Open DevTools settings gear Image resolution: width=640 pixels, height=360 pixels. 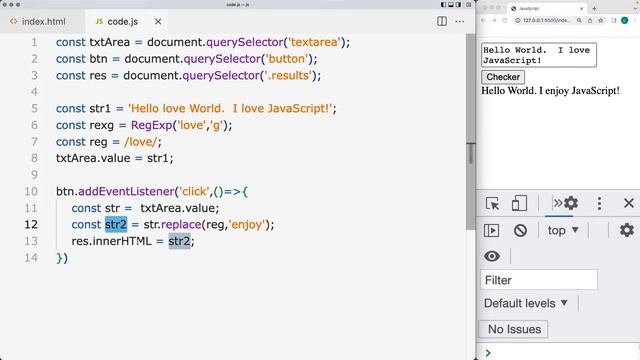[x=571, y=203]
